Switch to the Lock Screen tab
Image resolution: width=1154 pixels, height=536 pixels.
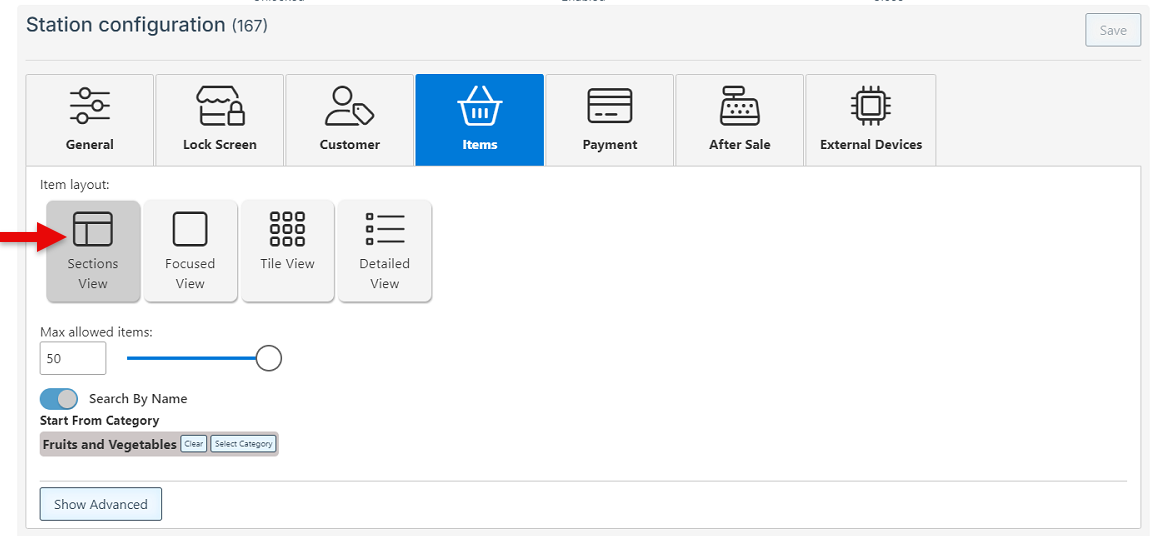[220, 119]
